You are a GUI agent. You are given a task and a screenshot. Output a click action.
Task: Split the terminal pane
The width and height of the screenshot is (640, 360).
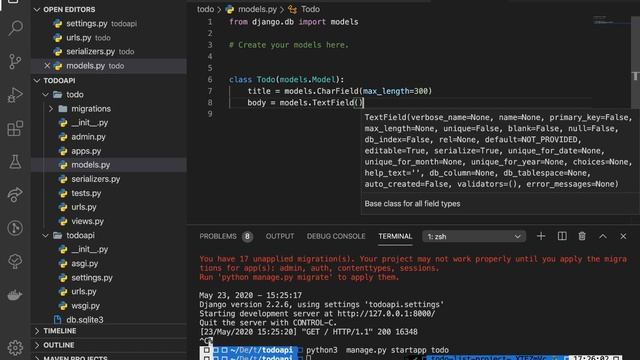[562, 236]
